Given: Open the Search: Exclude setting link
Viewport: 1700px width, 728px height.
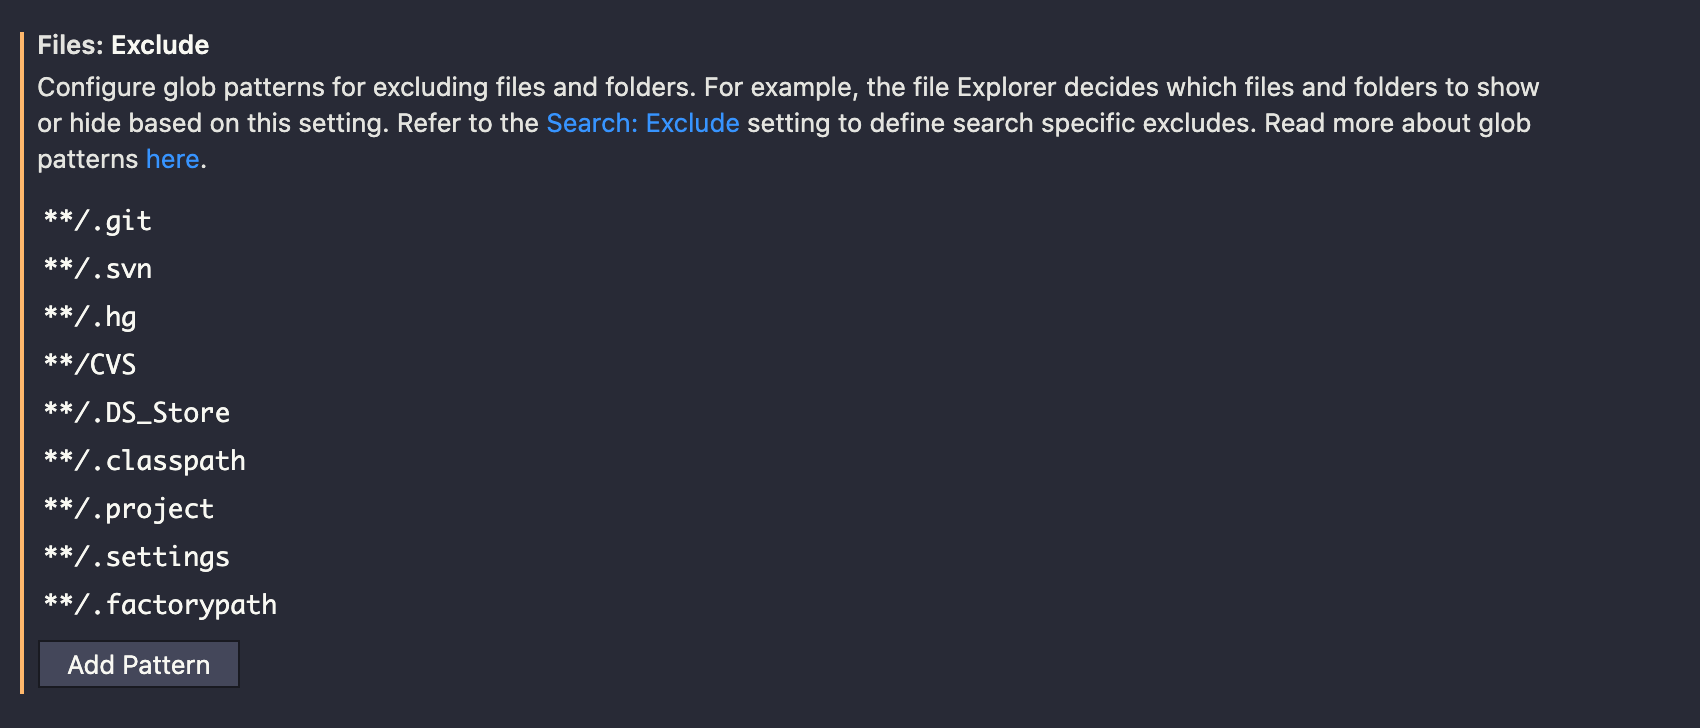Looking at the screenshot, I should [x=641, y=123].
